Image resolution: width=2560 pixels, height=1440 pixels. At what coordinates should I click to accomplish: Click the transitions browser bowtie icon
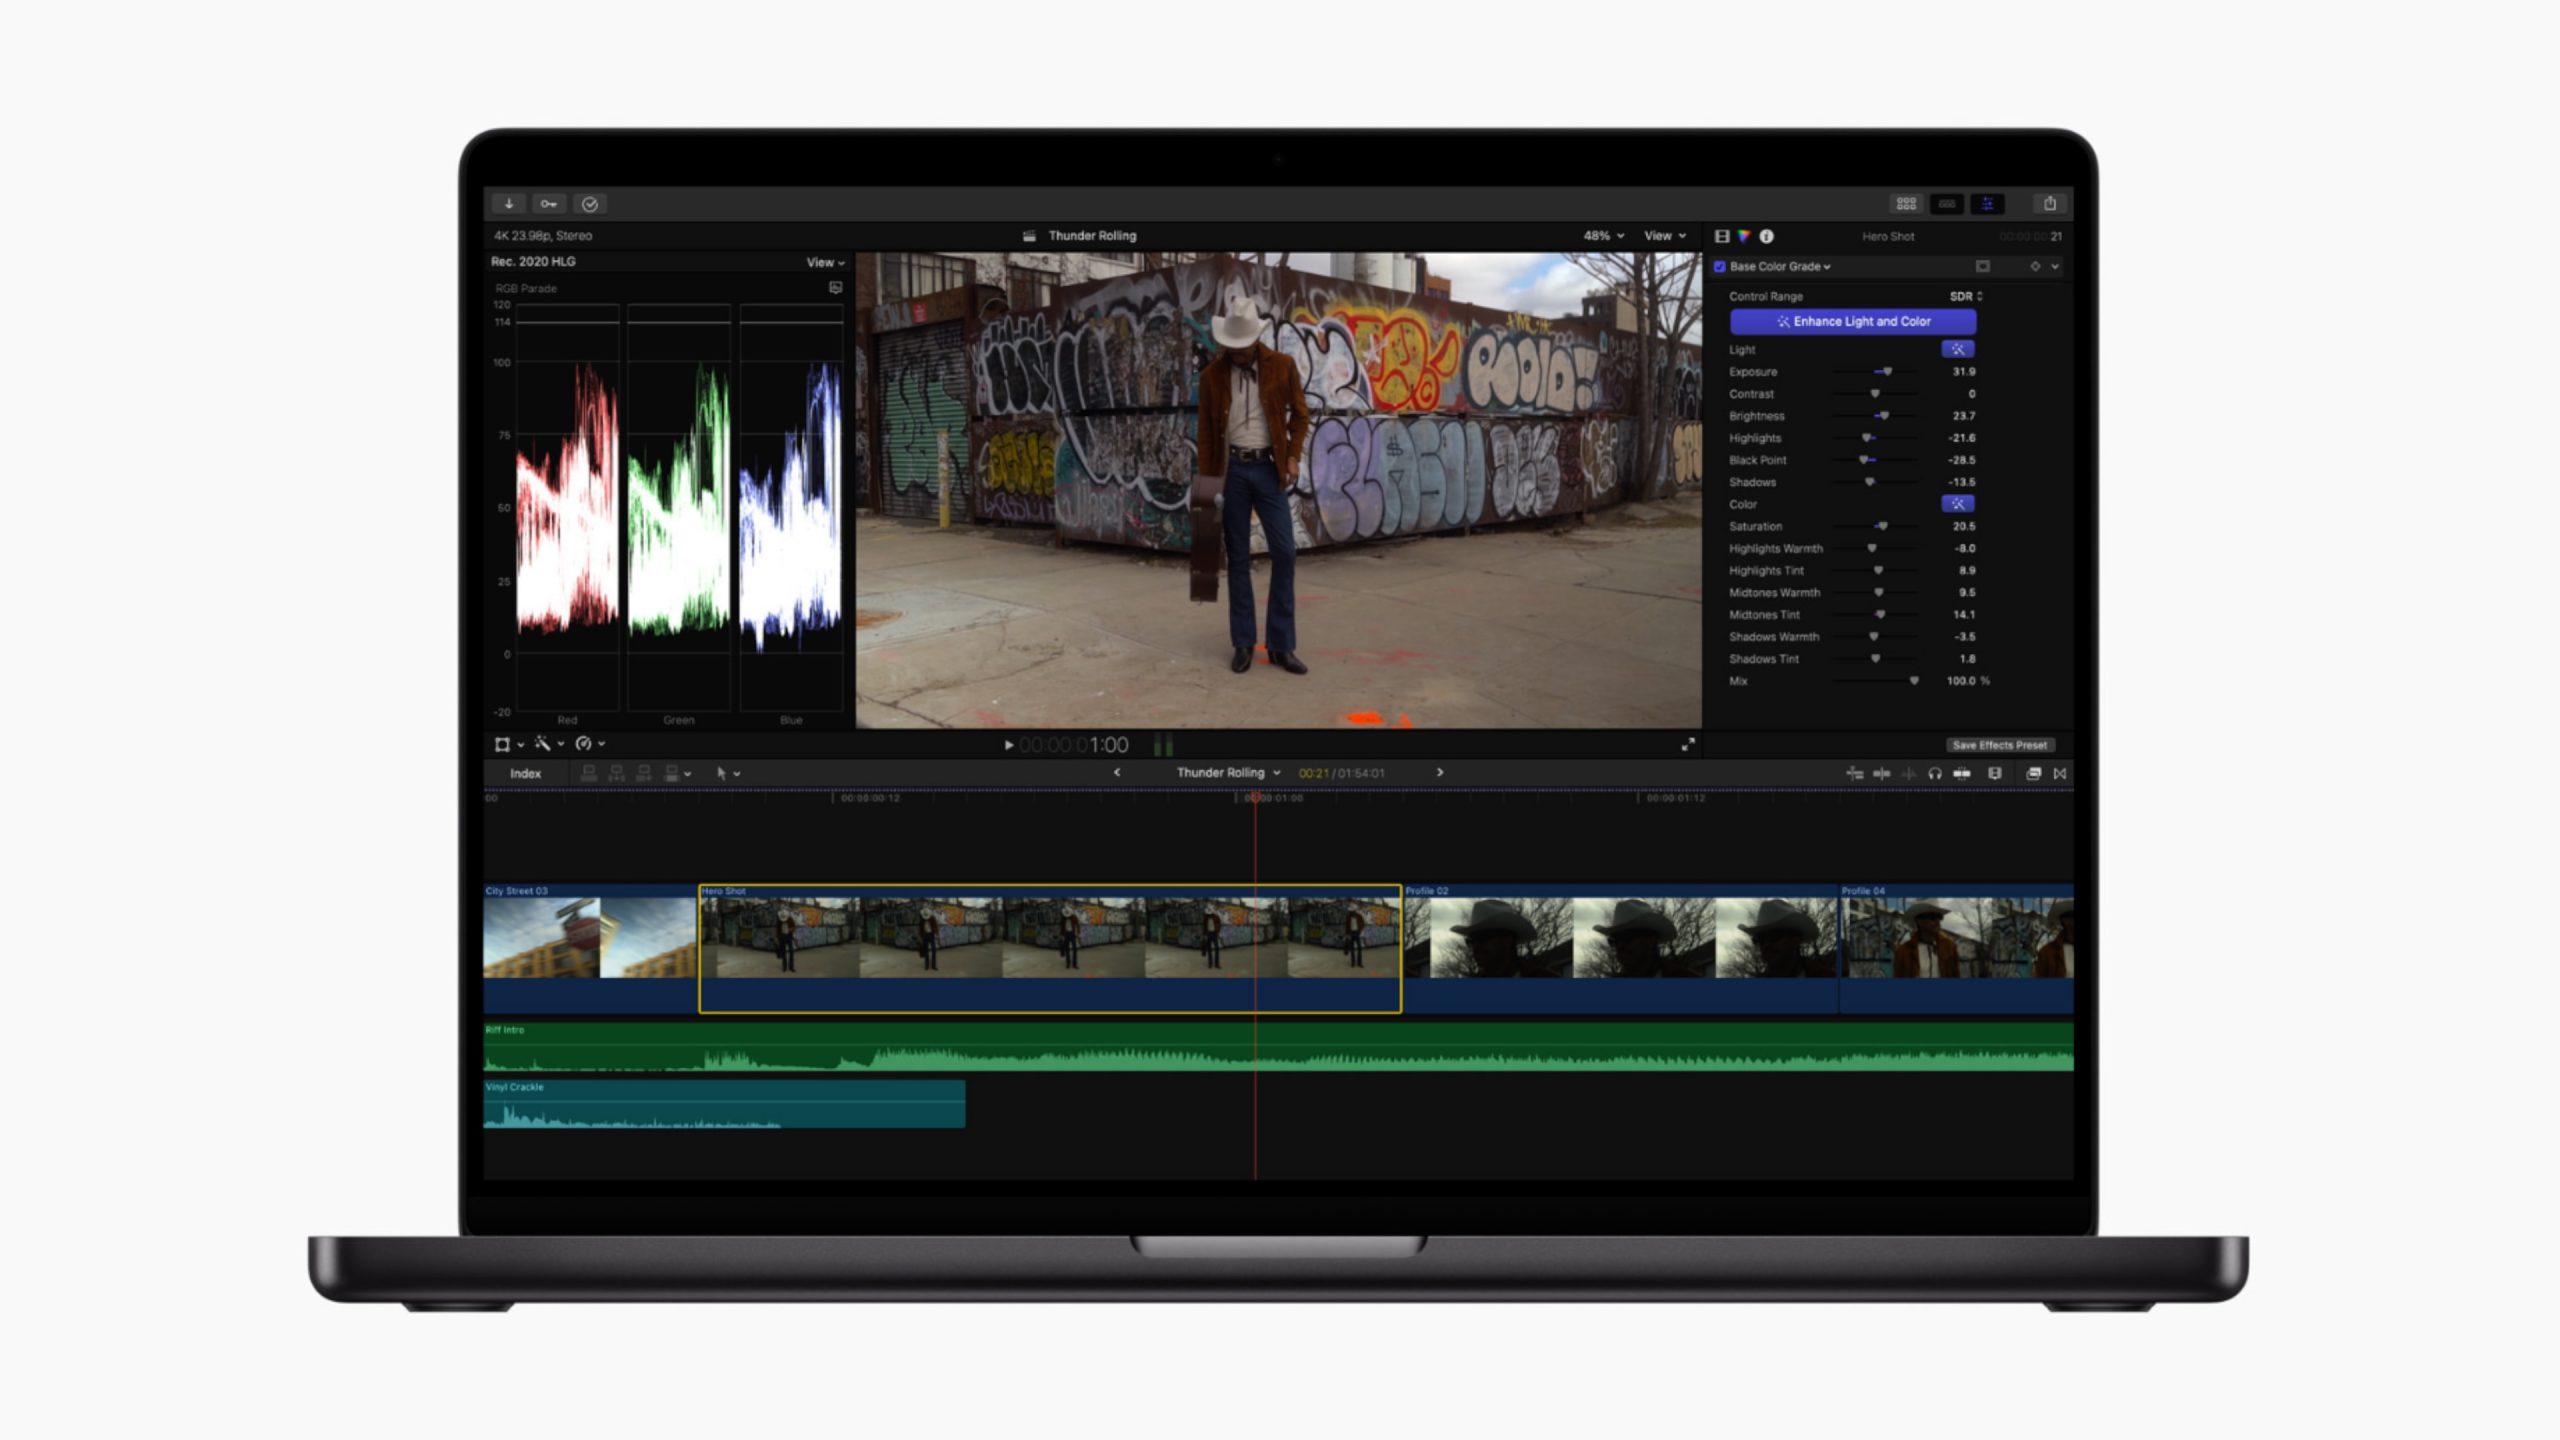click(2060, 774)
